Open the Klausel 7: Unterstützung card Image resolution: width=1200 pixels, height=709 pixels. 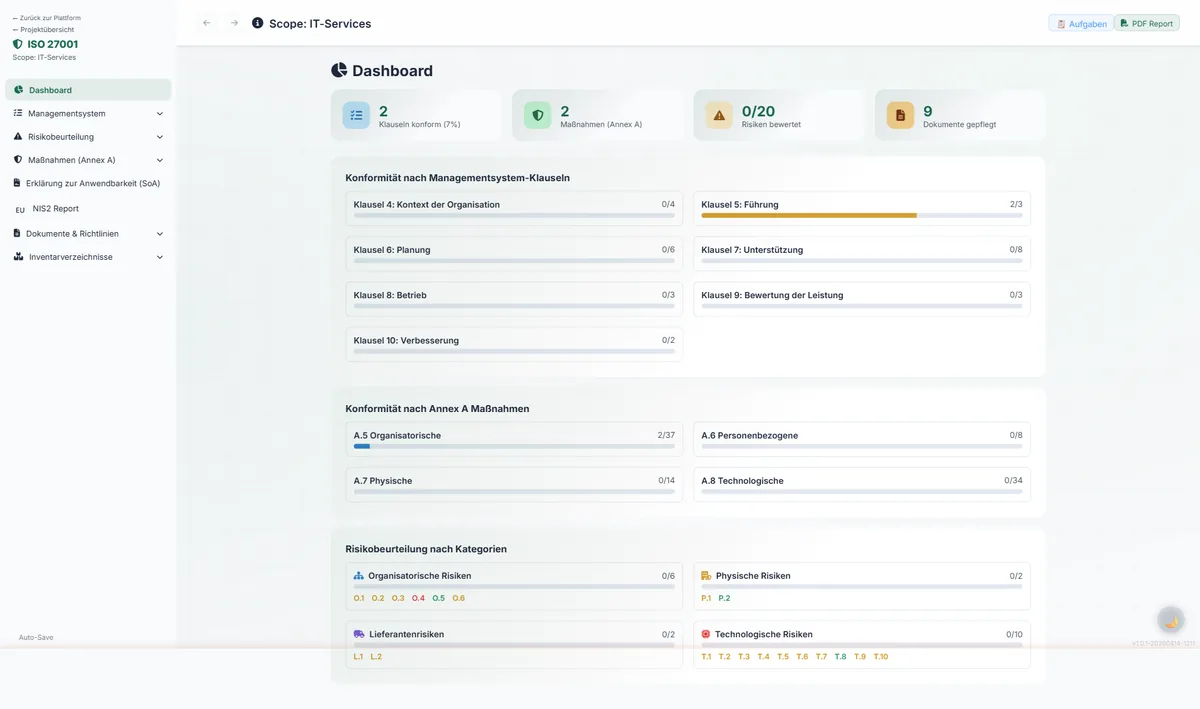(x=862, y=254)
